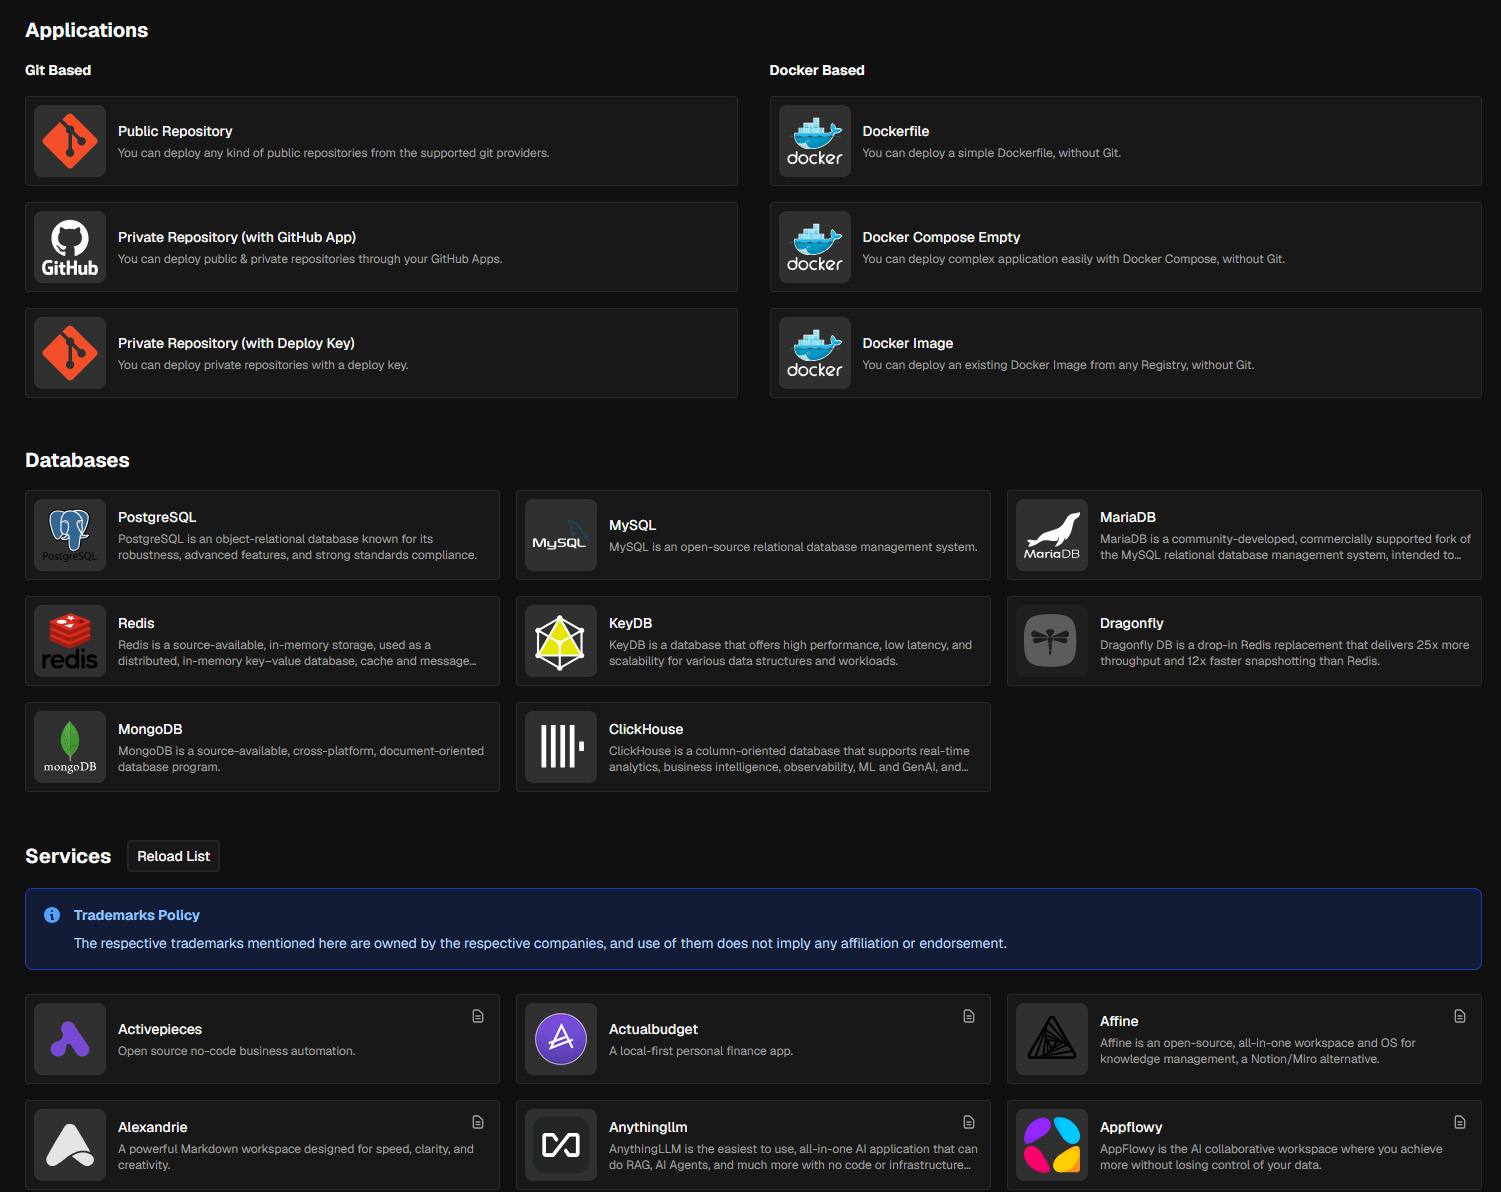Select the MySQL database title
Screen dimensions: 1501x1192
coord(633,525)
